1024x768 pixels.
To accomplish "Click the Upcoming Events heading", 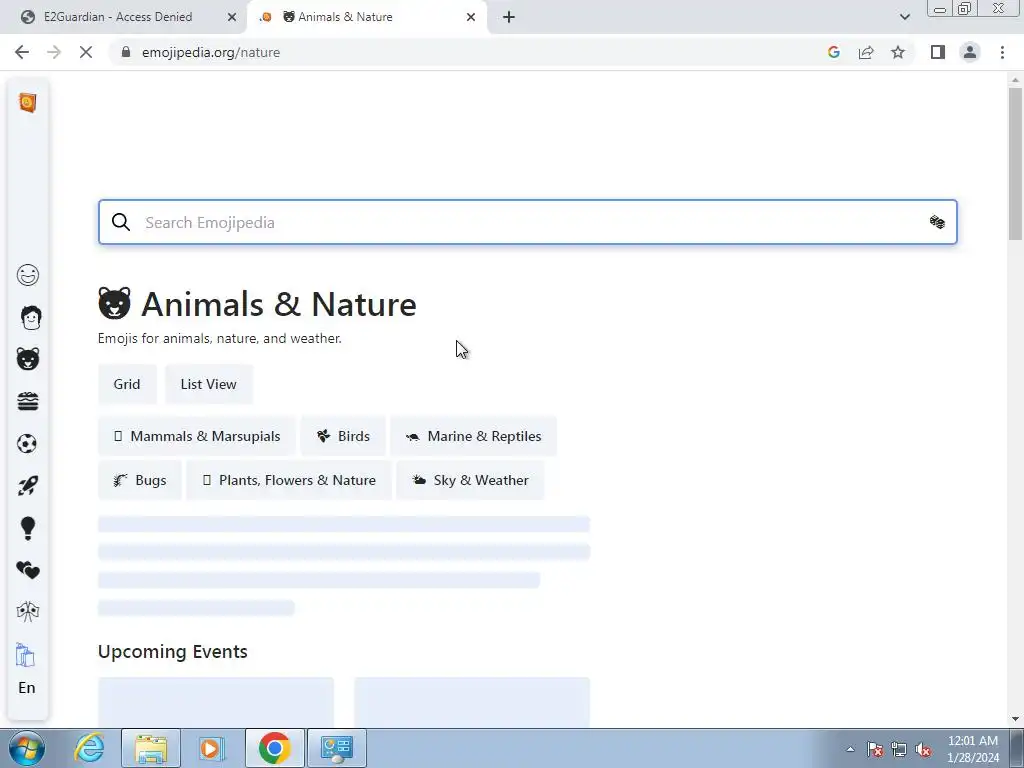I will pos(172,652).
